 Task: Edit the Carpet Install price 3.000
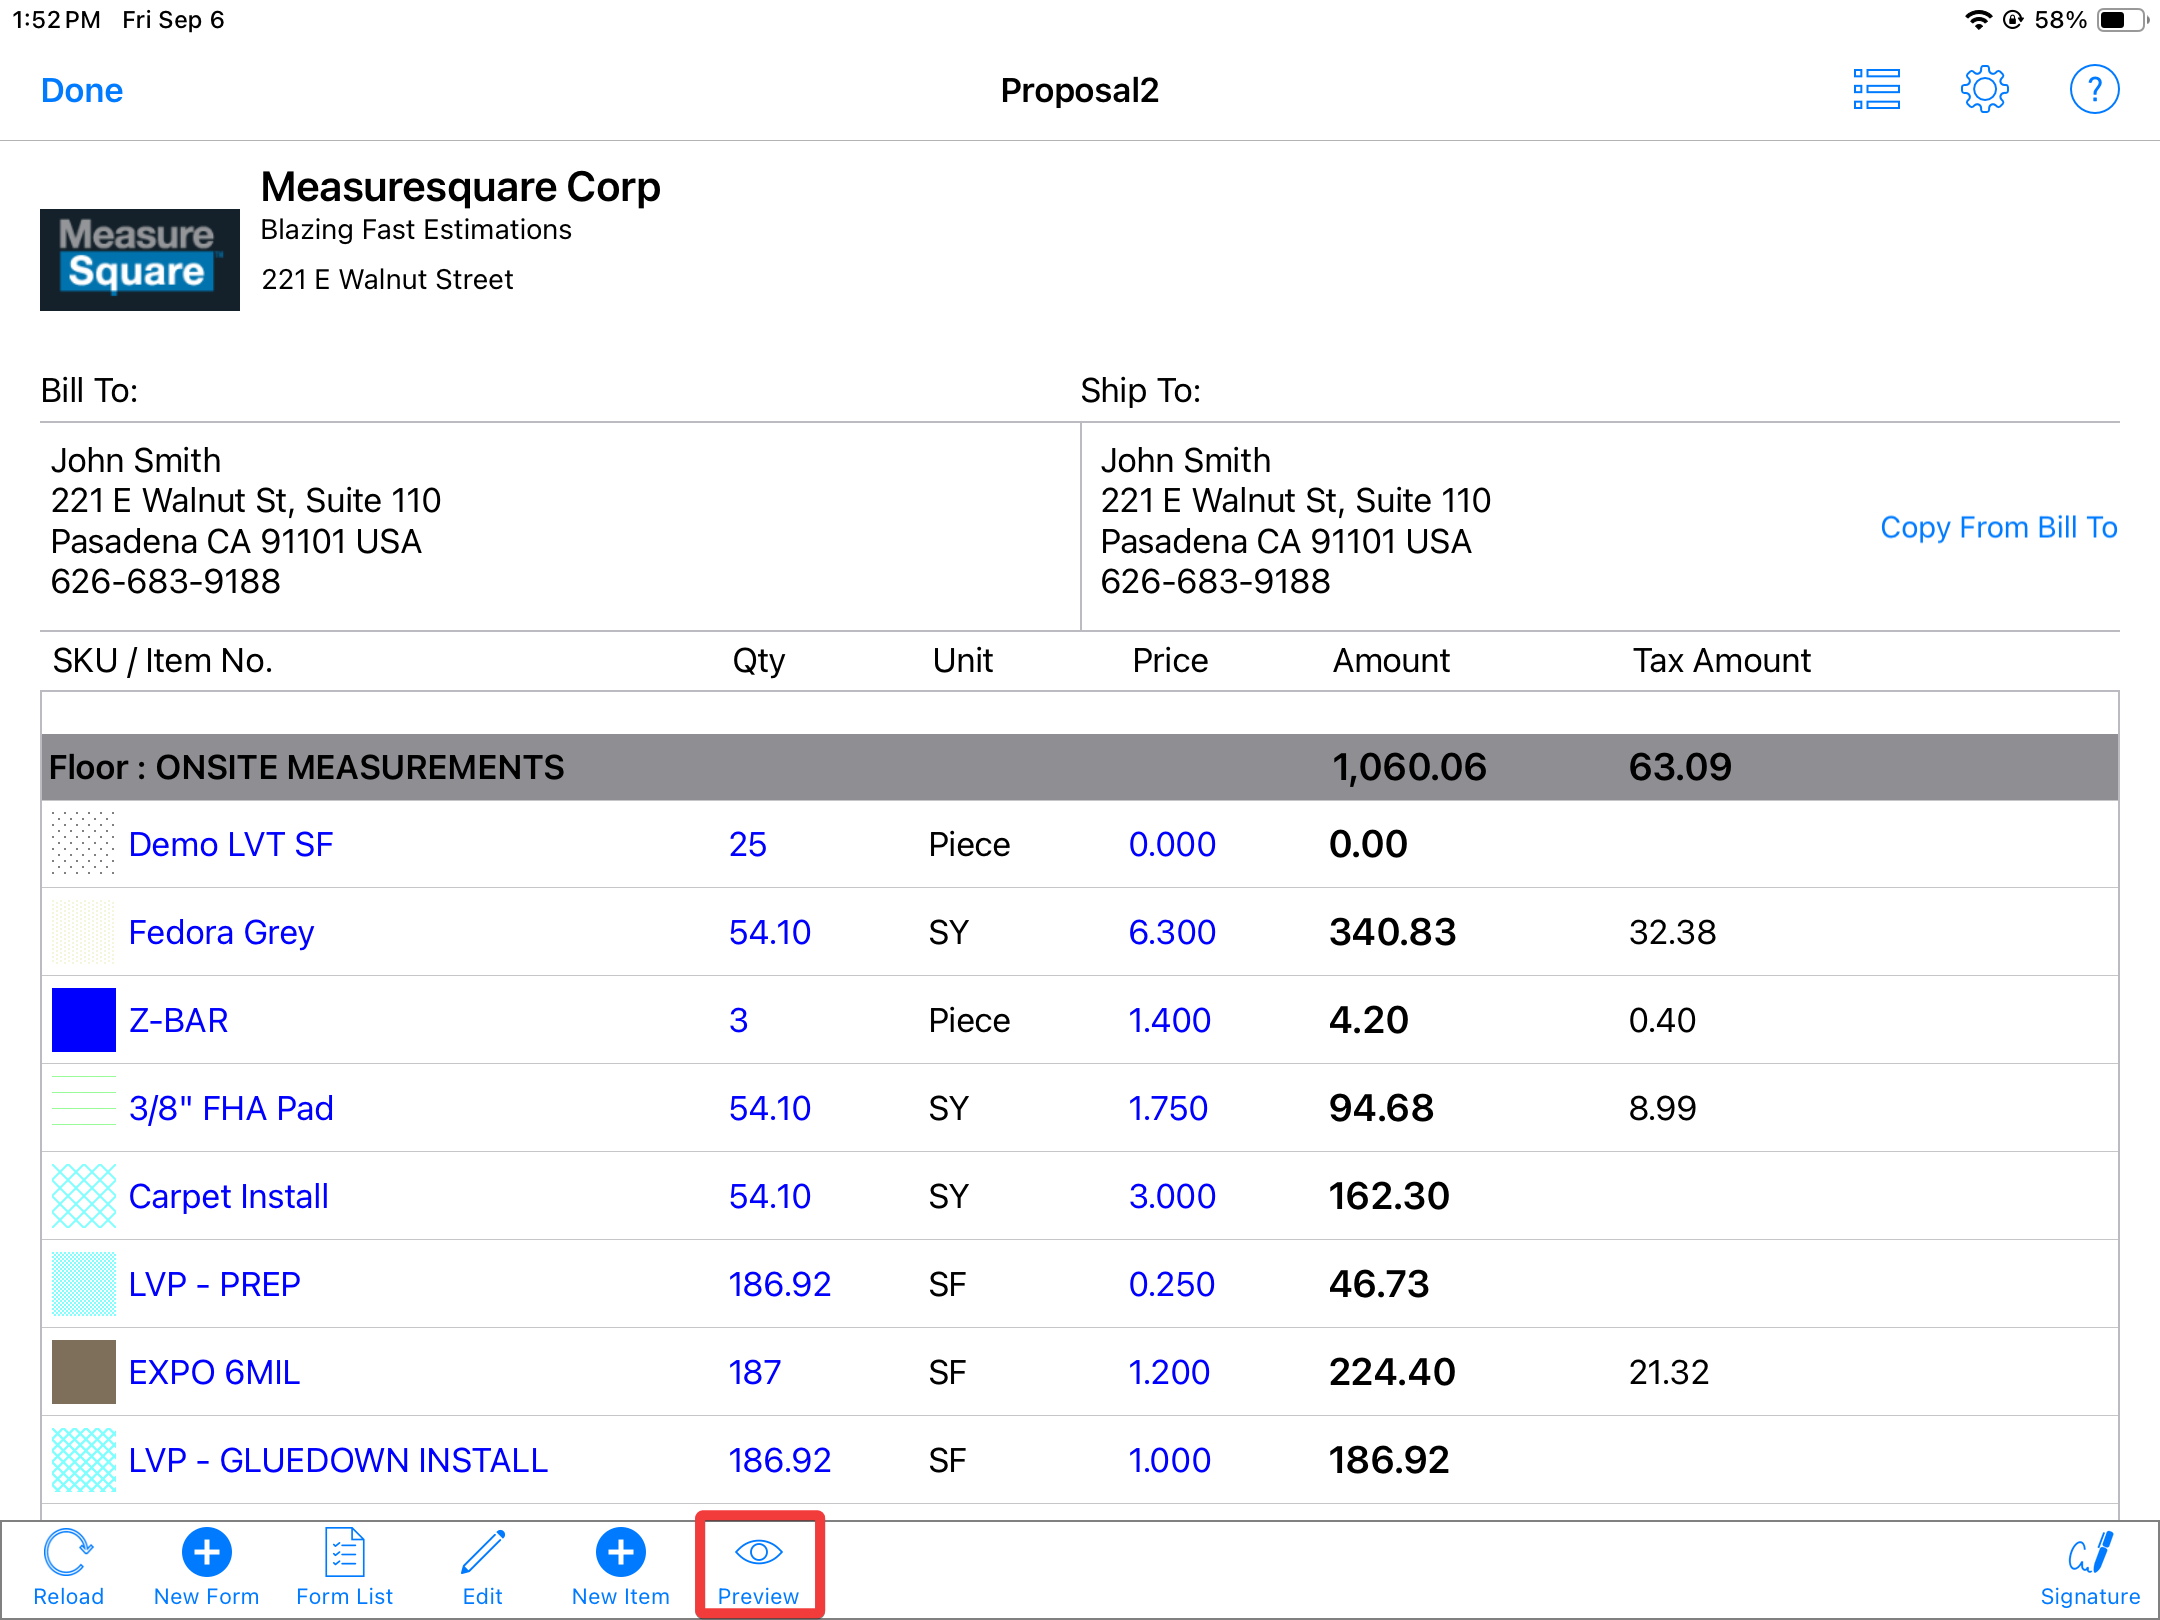pos(1171,1196)
